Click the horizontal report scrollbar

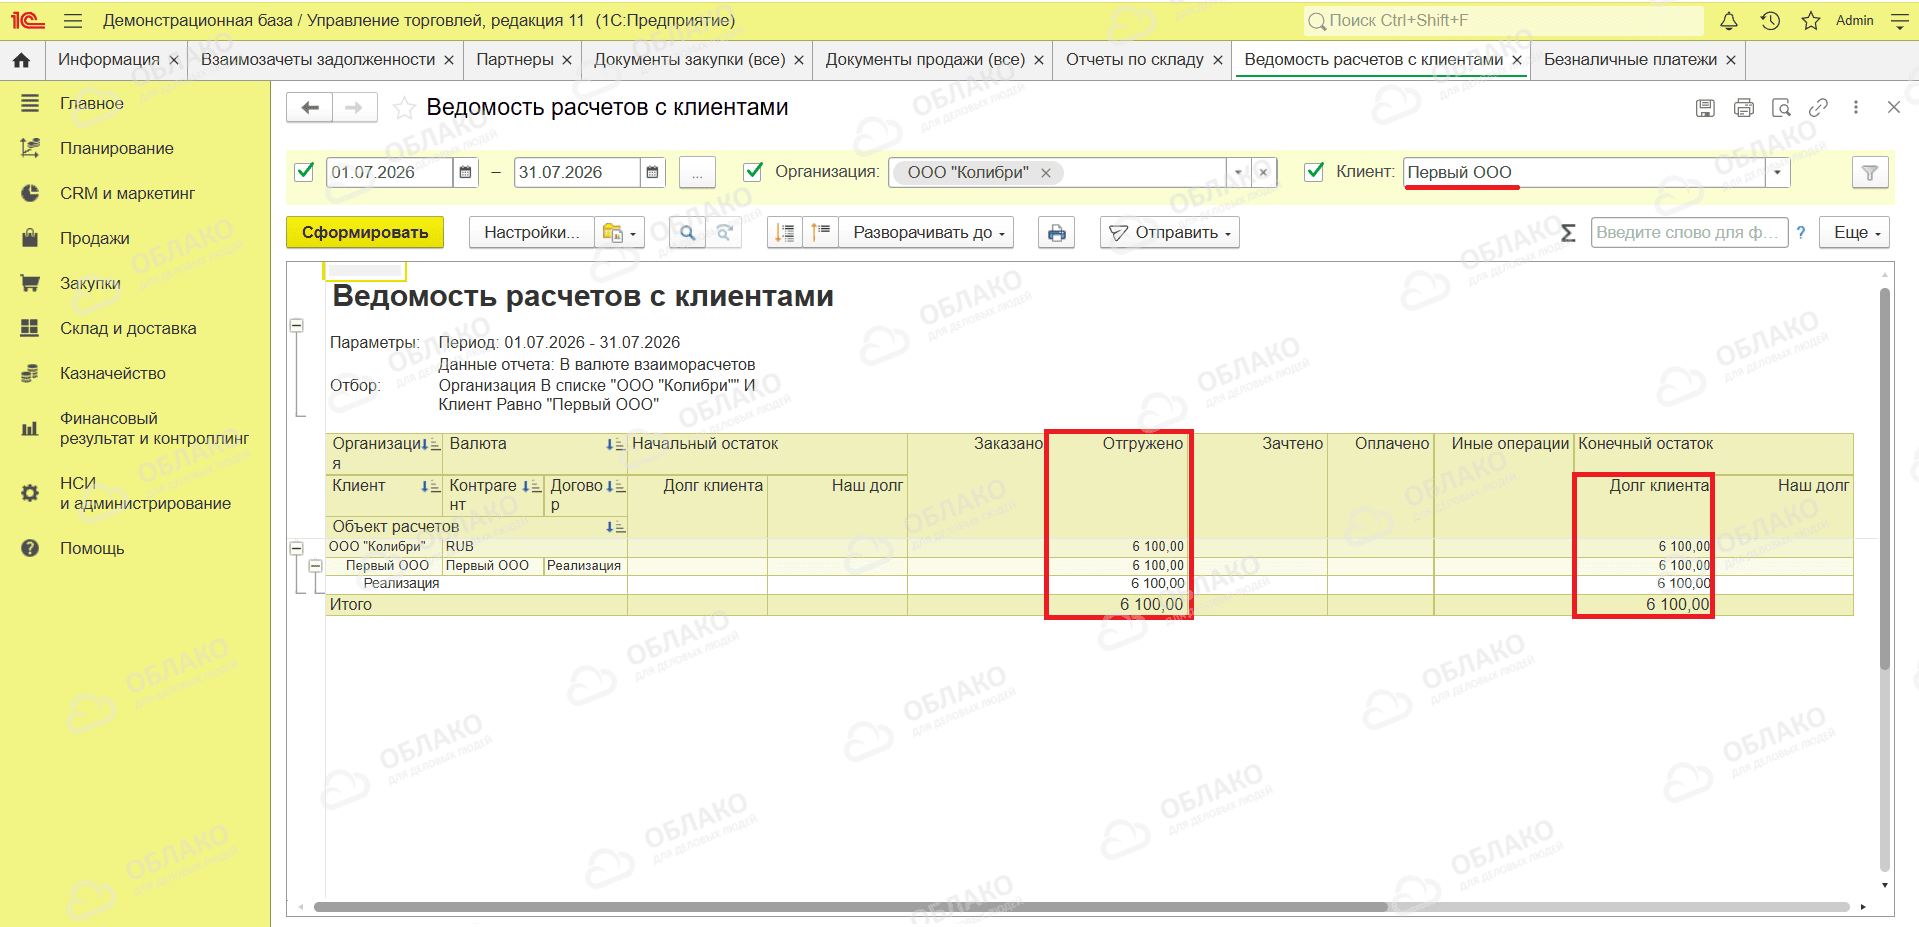[850, 907]
